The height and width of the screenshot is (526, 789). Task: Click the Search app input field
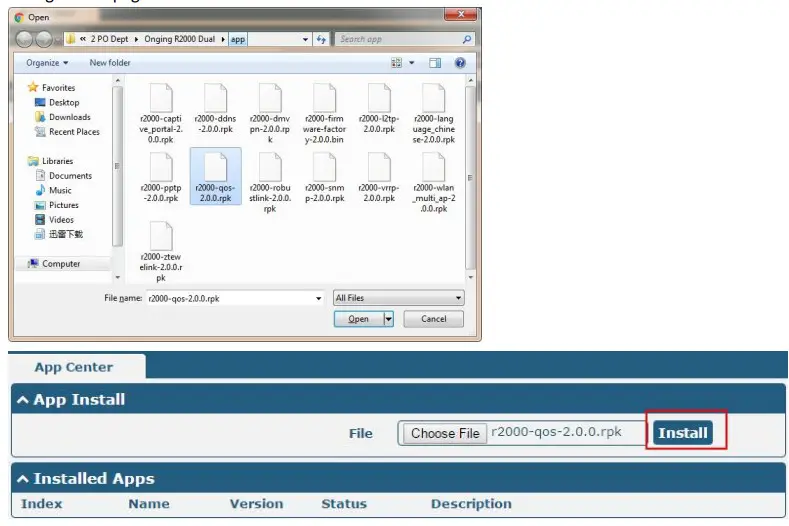click(398, 39)
